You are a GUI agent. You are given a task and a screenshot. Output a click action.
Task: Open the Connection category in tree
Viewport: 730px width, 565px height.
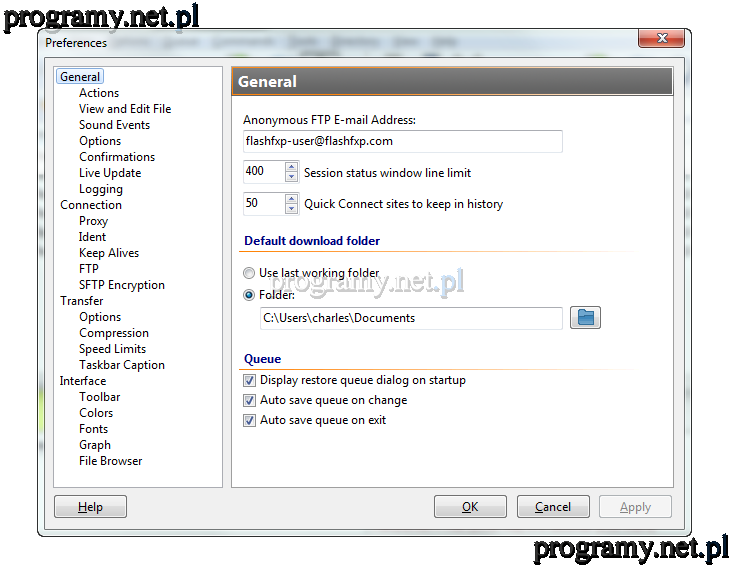(90, 205)
